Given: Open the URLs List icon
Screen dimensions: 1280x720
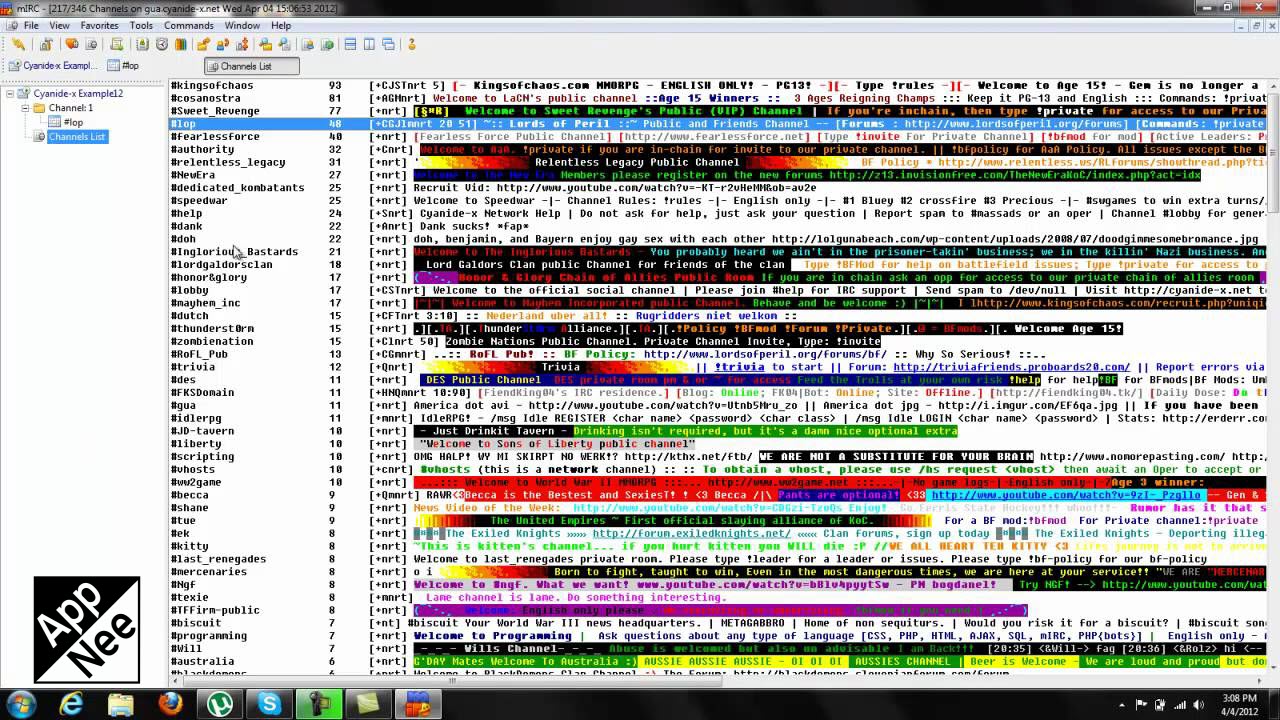Looking at the screenshot, I should (x=326, y=44).
